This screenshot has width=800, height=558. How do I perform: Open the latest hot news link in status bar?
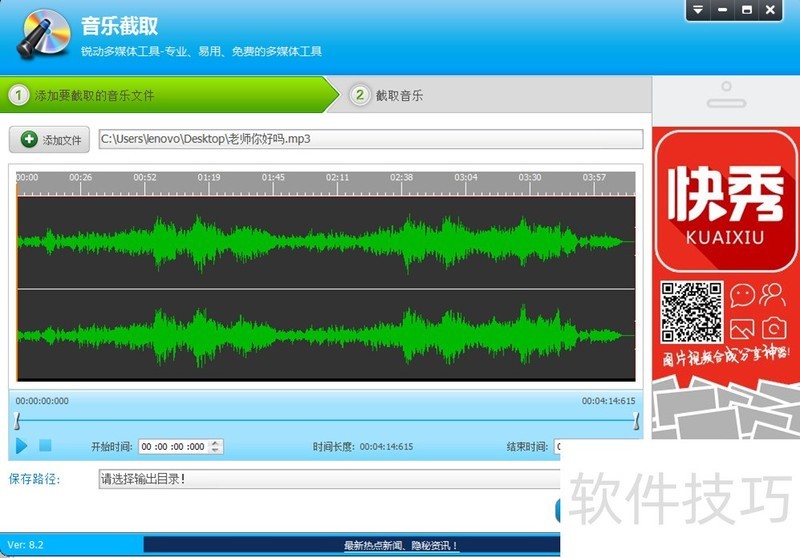[401, 546]
